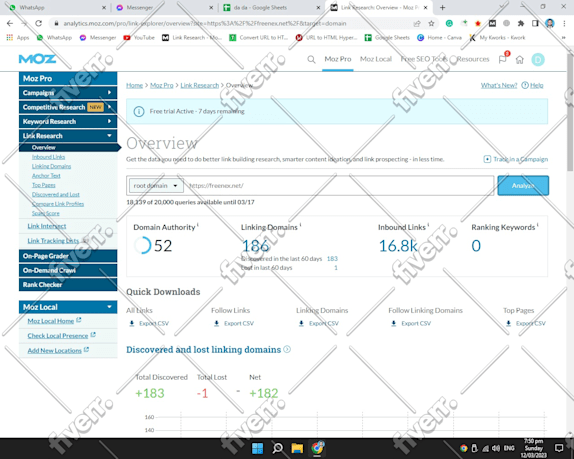This screenshot has height=459, width=574.
Task: Open YouTube bookmark in bookmarks bar
Action: point(139,37)
